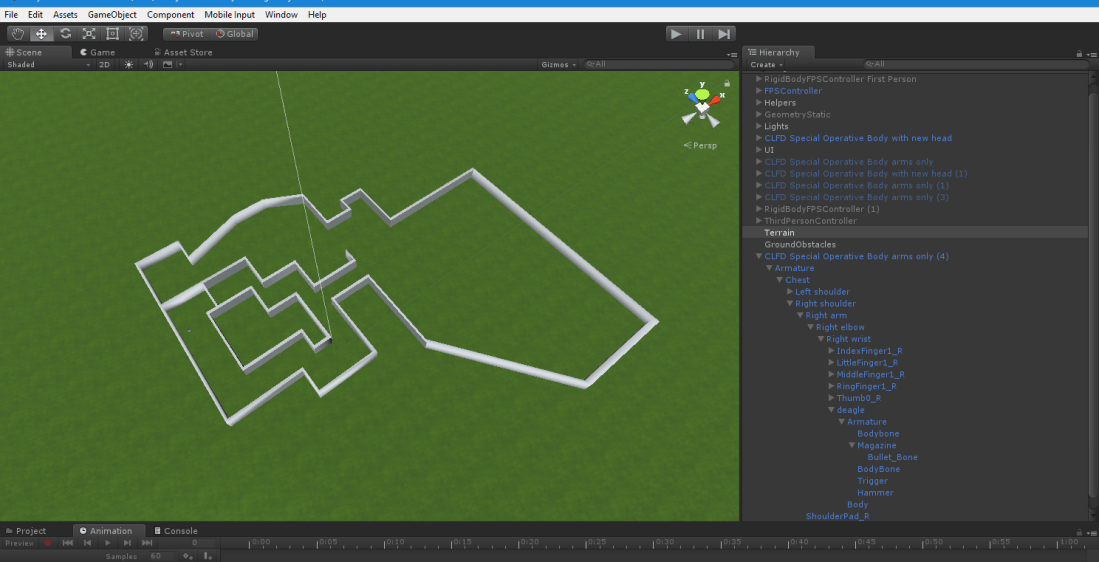Collapse the deagle object
Image resolution: width=1099 pixels, height=562 pixels.
point(831,410)
